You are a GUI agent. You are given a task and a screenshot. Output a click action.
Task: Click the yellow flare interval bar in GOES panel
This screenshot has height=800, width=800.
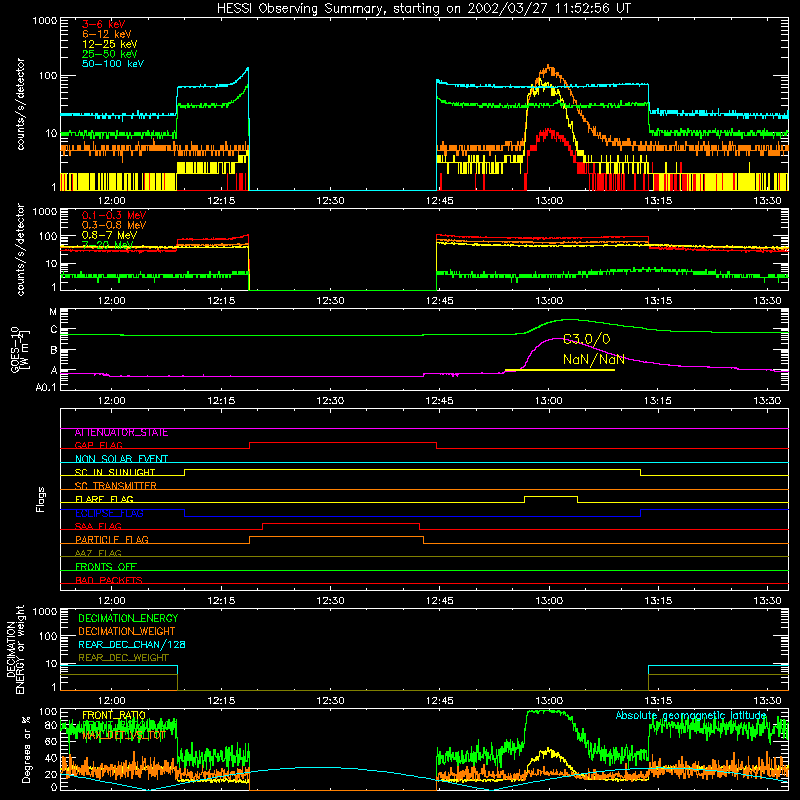point(560,370)
